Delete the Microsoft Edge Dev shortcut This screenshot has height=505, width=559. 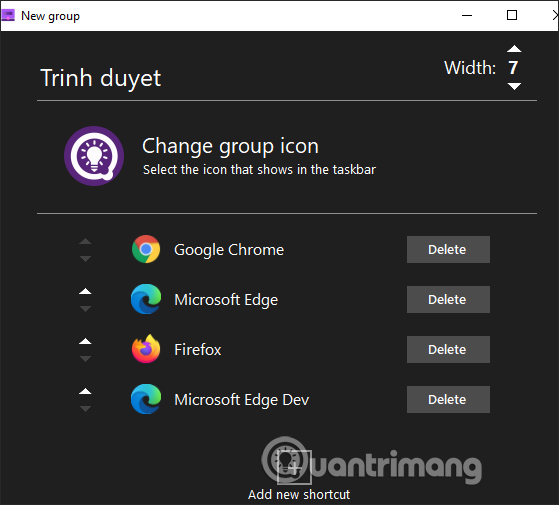point(448,399)
